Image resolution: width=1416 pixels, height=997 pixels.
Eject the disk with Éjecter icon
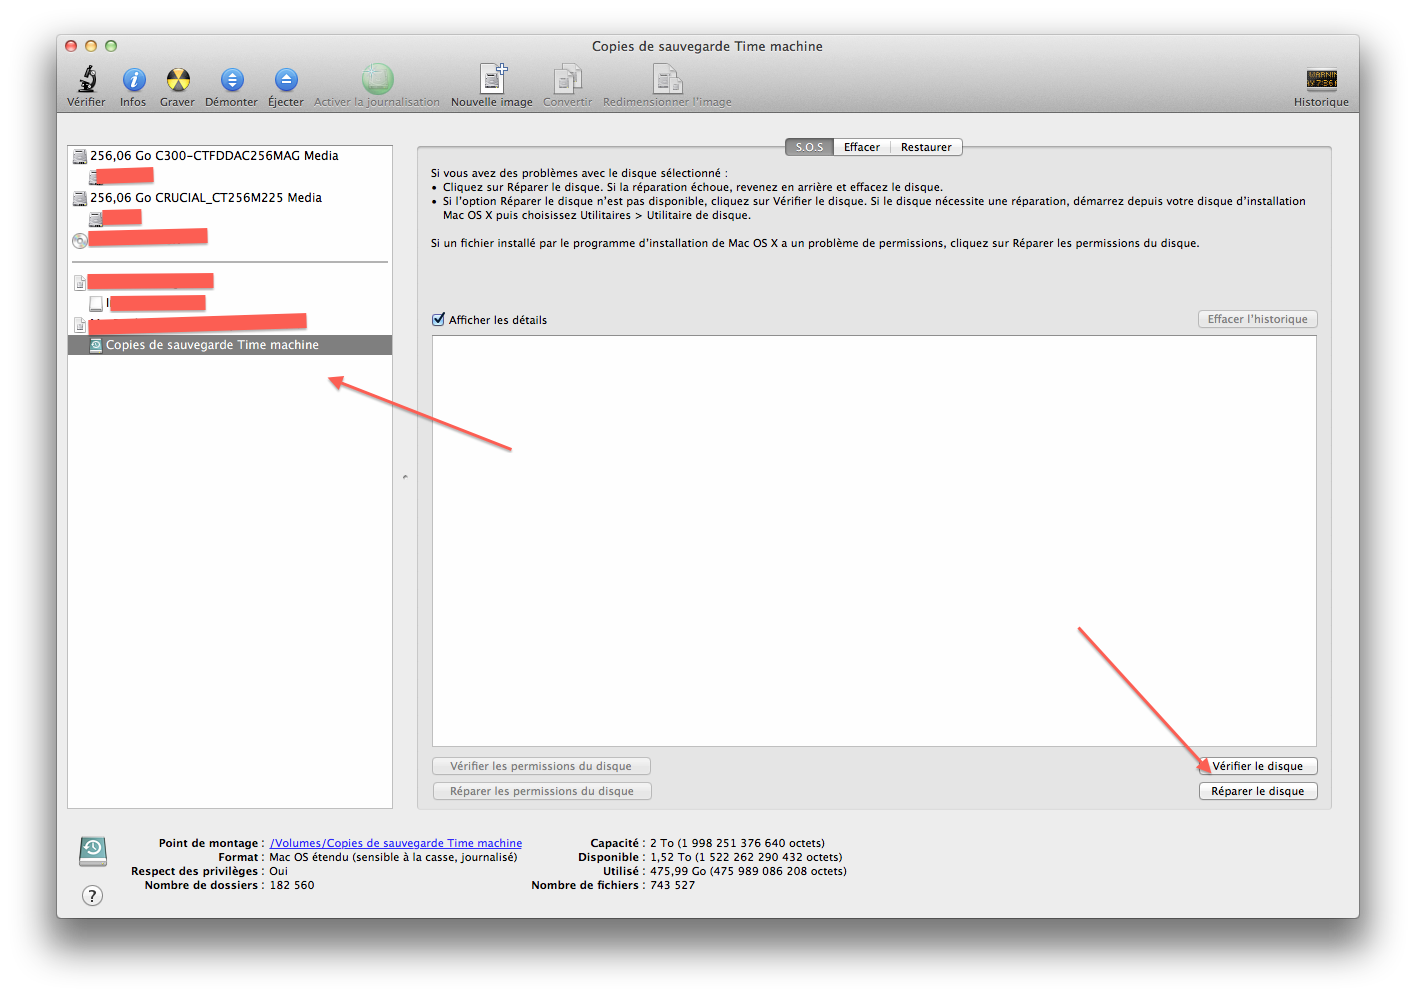pyautogui.click(x=286, y=80)
